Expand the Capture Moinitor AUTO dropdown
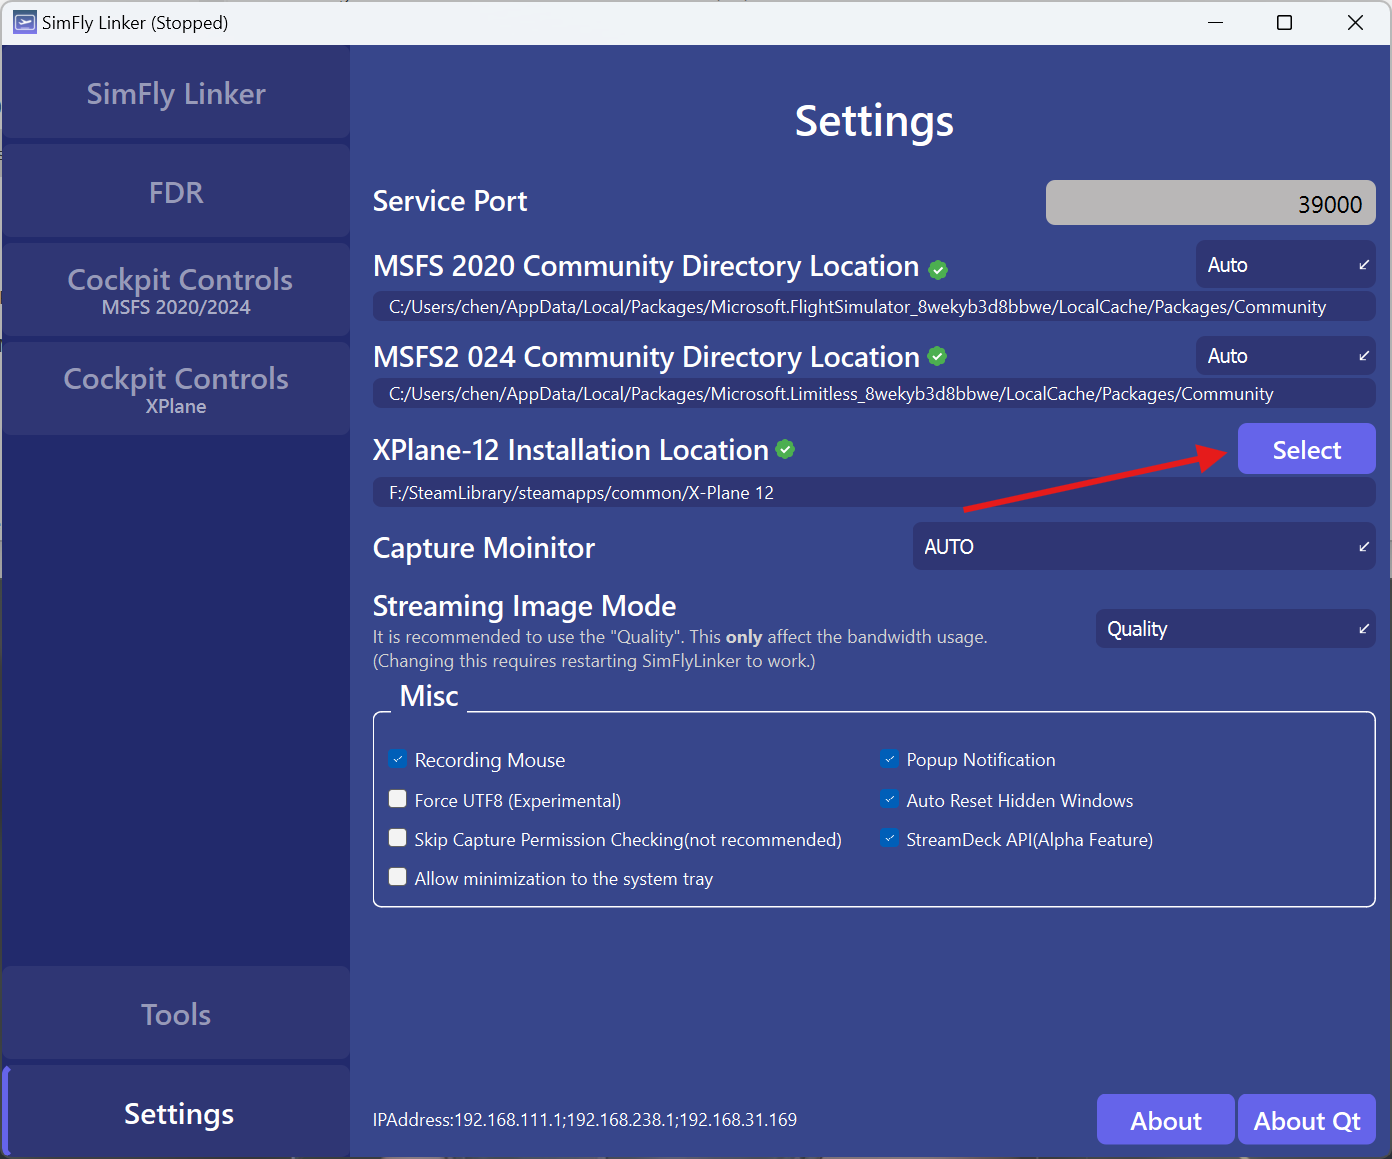This screenshot has width=1392, height=1159. 1144,547
